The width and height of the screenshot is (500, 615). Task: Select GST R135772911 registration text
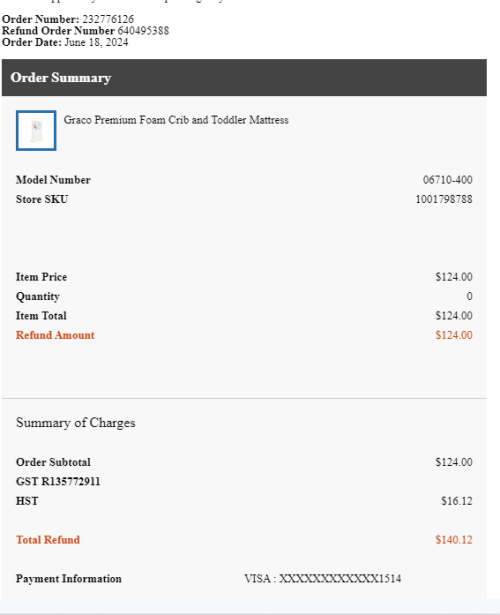pyautogui.click(x=58, y=482)
